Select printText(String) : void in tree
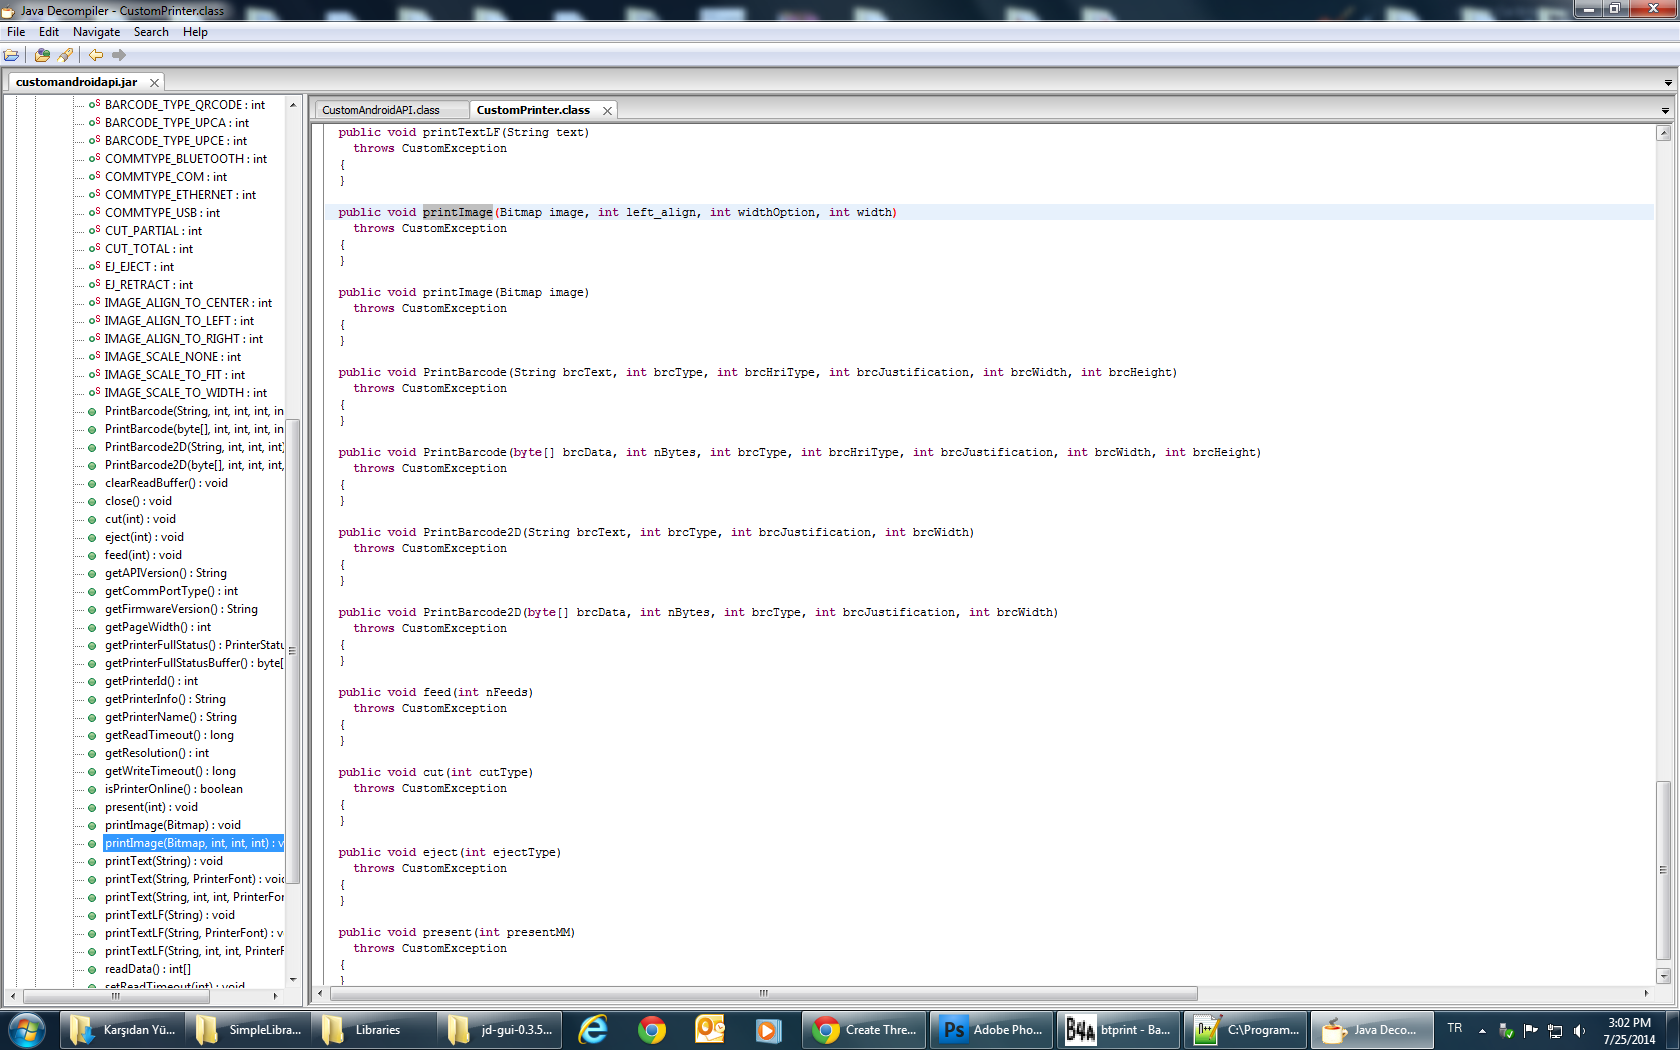 pos(164,861)
